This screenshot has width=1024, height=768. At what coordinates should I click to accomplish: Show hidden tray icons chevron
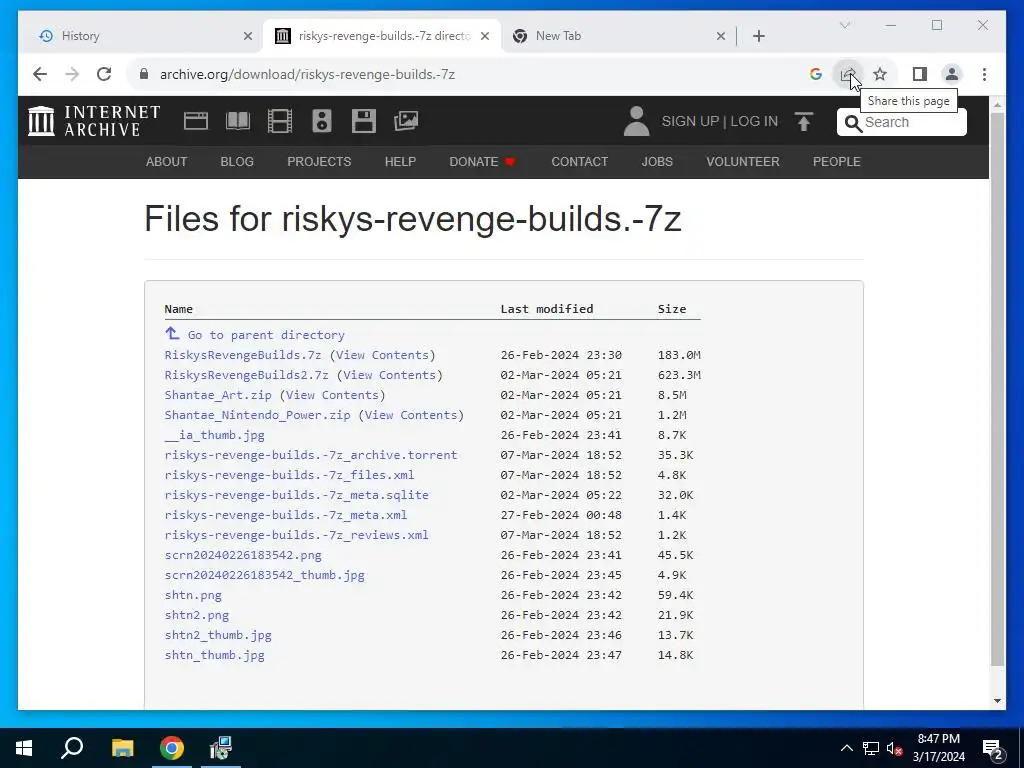846,748
